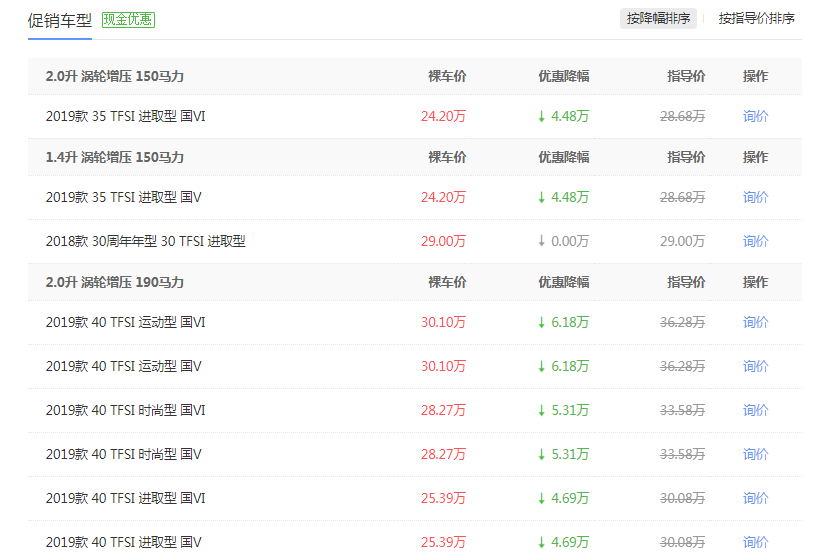Screen dimensions: 817x553
Task: Click price 28.27万 in 时尚型 国VI row
Action: coord(443,411)
